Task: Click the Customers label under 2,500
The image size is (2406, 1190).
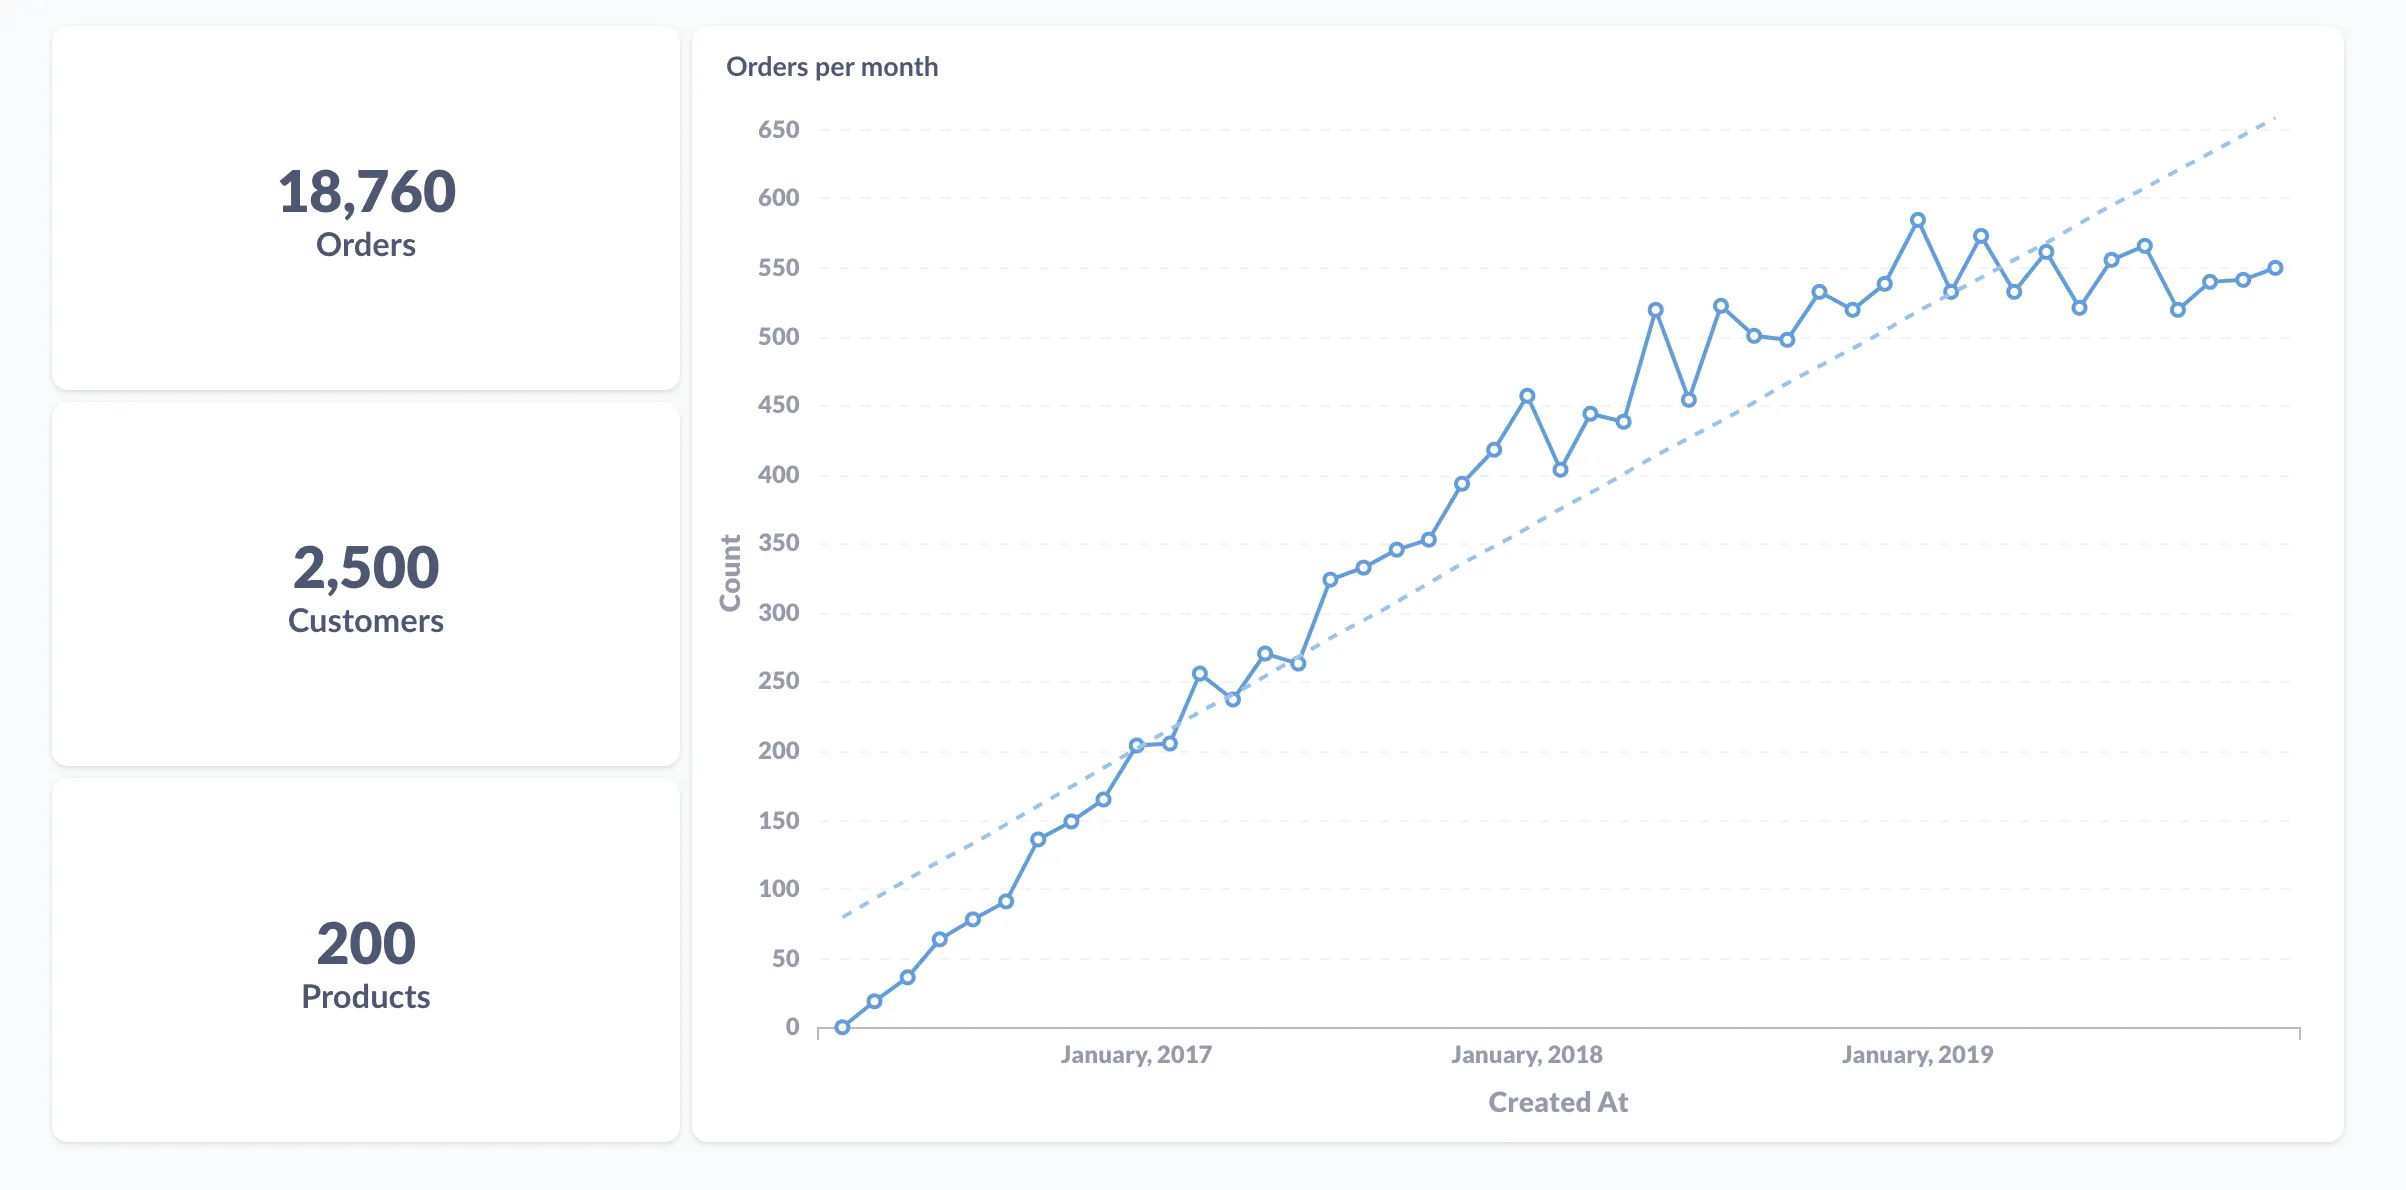Action: pyautogui.click(x=366, y=621)
